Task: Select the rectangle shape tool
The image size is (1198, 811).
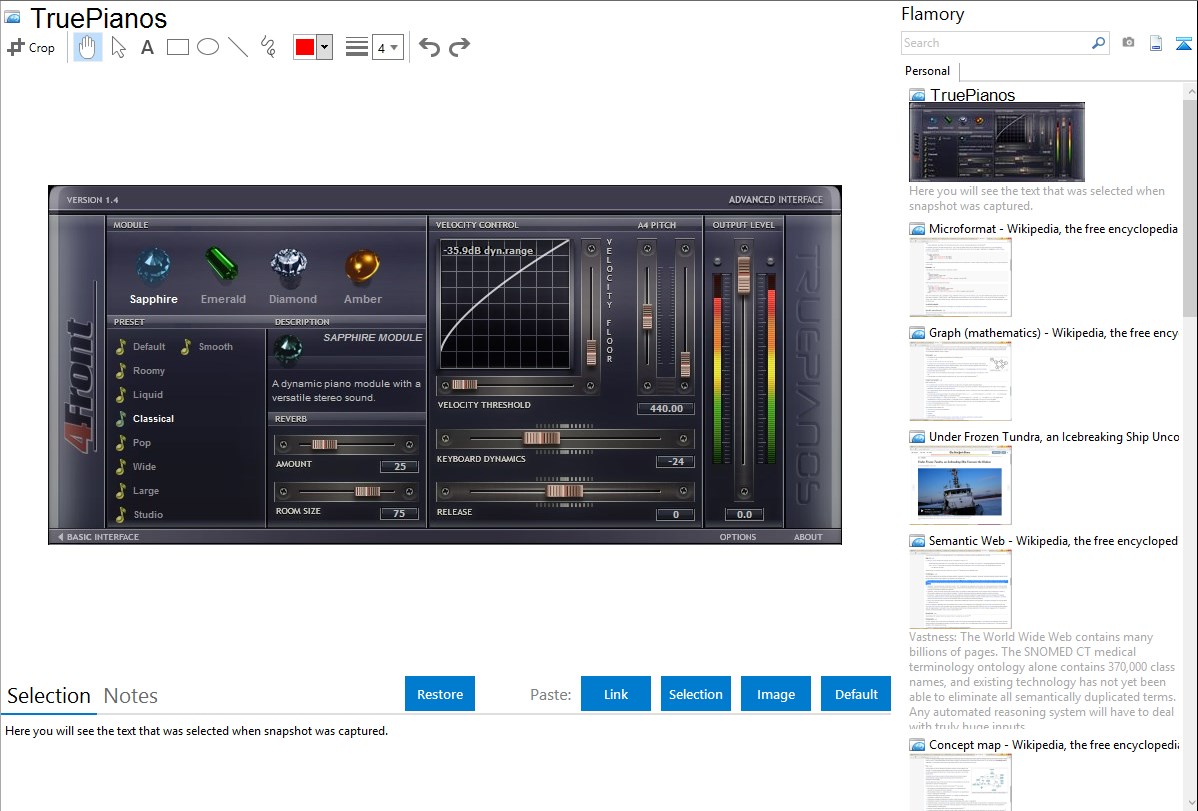Action: pyautogui.click(x=177, y=47)
